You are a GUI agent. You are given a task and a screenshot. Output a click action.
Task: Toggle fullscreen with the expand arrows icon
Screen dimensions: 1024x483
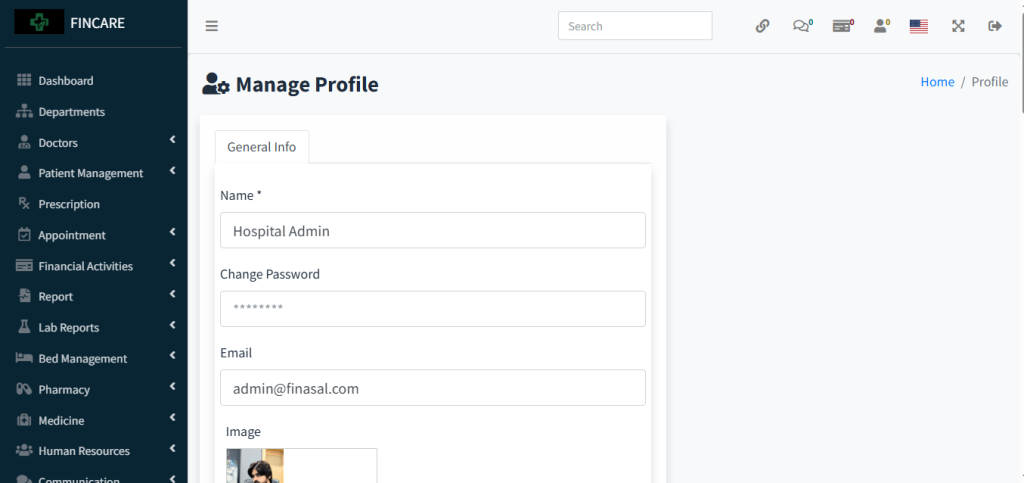pyautogui.click(x=958, y=26)
